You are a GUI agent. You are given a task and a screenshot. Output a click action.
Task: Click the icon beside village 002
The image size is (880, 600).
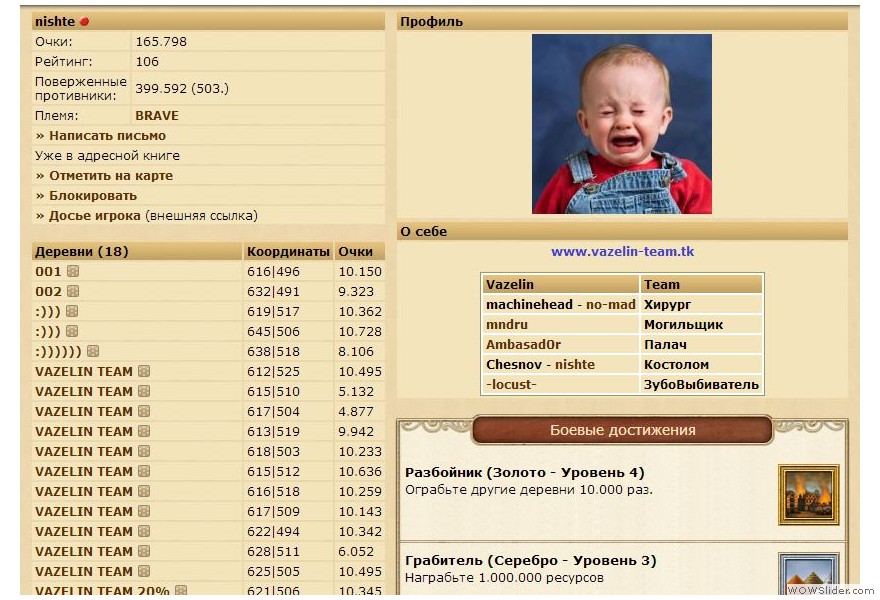(x=73, y=292)
